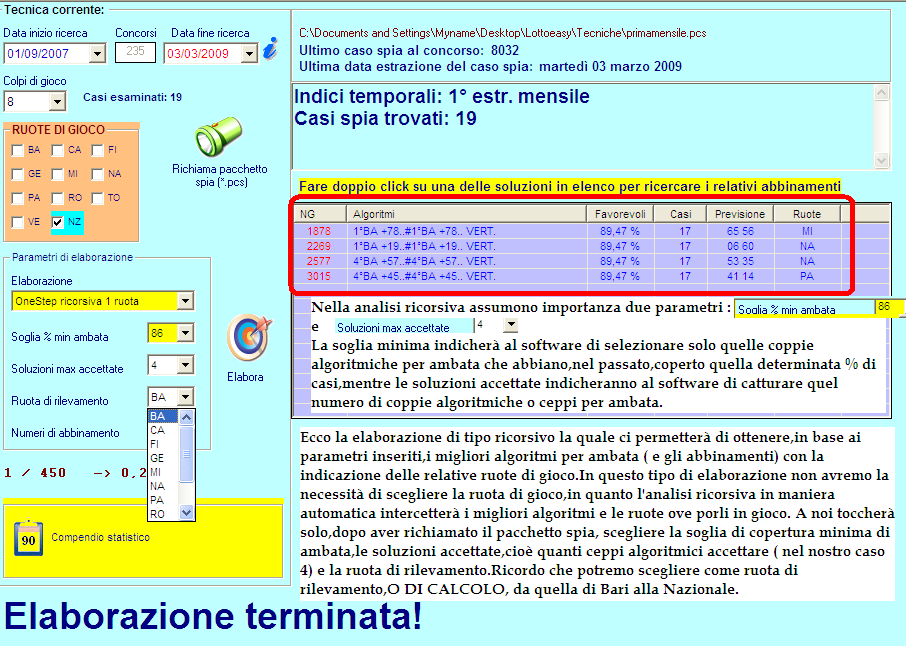Click scroll down arrow of Indici temporali box
This screenshot has width=906, height=646.
point(881,161)
